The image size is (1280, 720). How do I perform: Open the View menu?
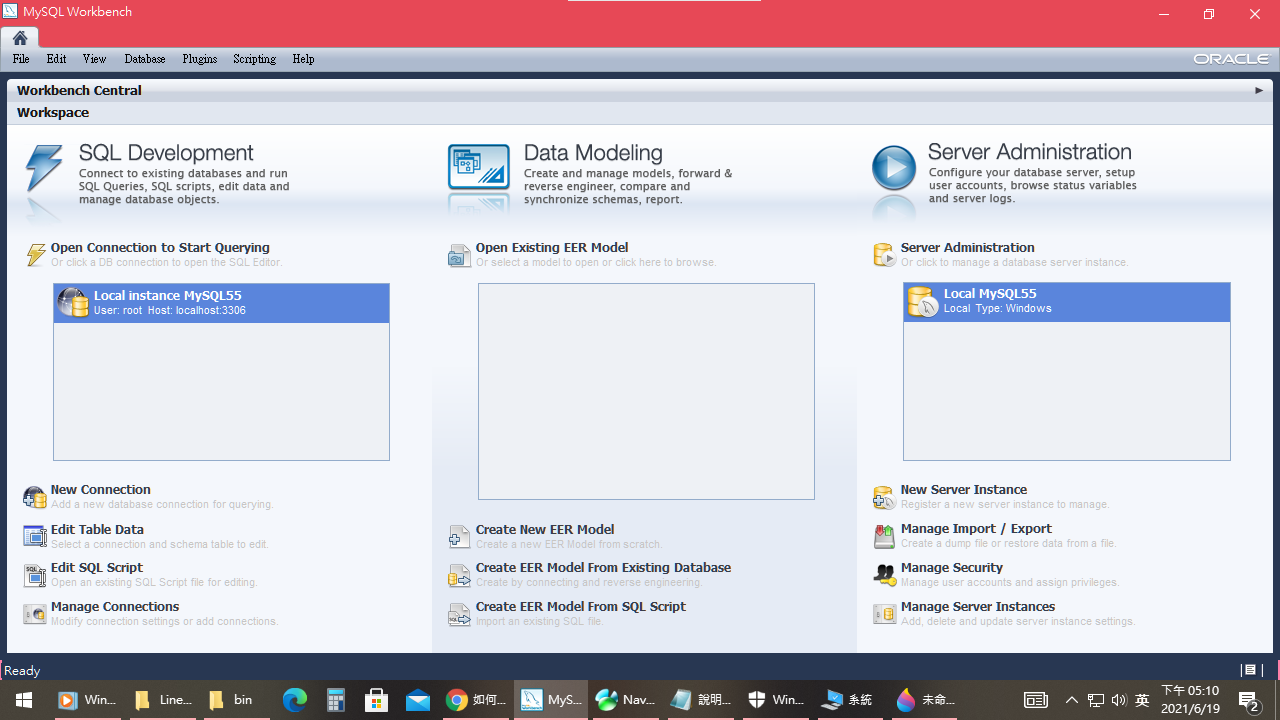pyautogui.click(x=94, y=59)
